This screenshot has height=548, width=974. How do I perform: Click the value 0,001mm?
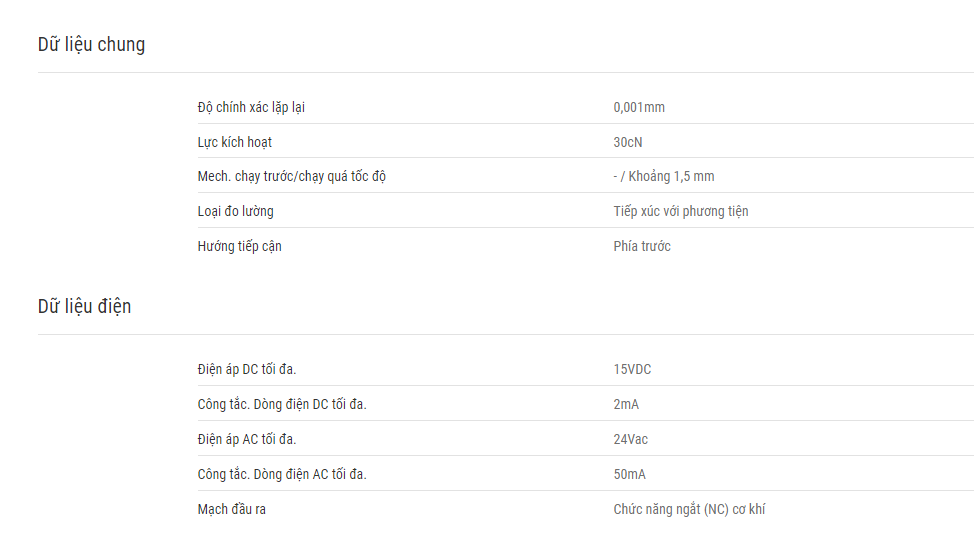coord(639,107)
